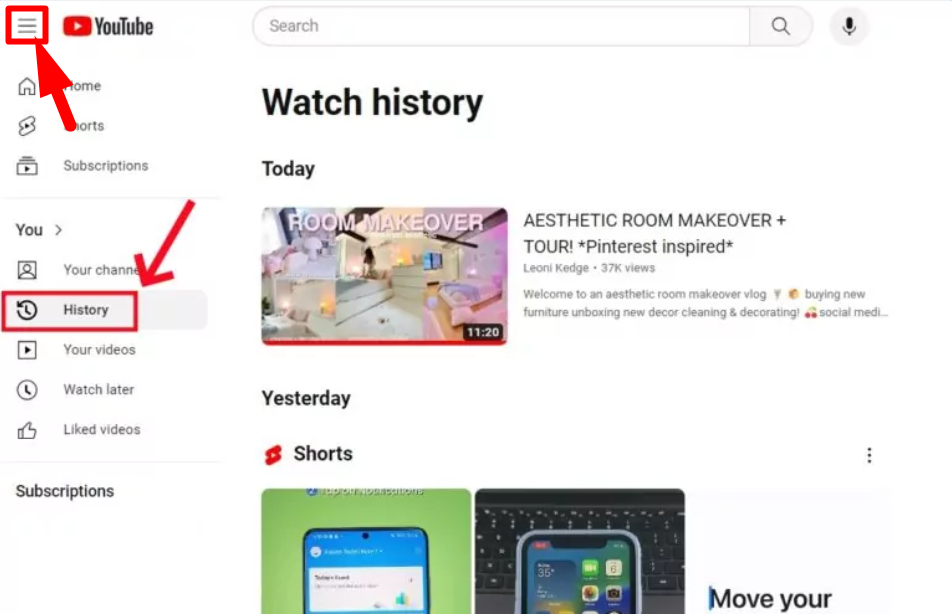Screen dimensions: 952x614
Task: Open the iPhone keyboard Short thumbnail
Action: click(x=580, y=551)
